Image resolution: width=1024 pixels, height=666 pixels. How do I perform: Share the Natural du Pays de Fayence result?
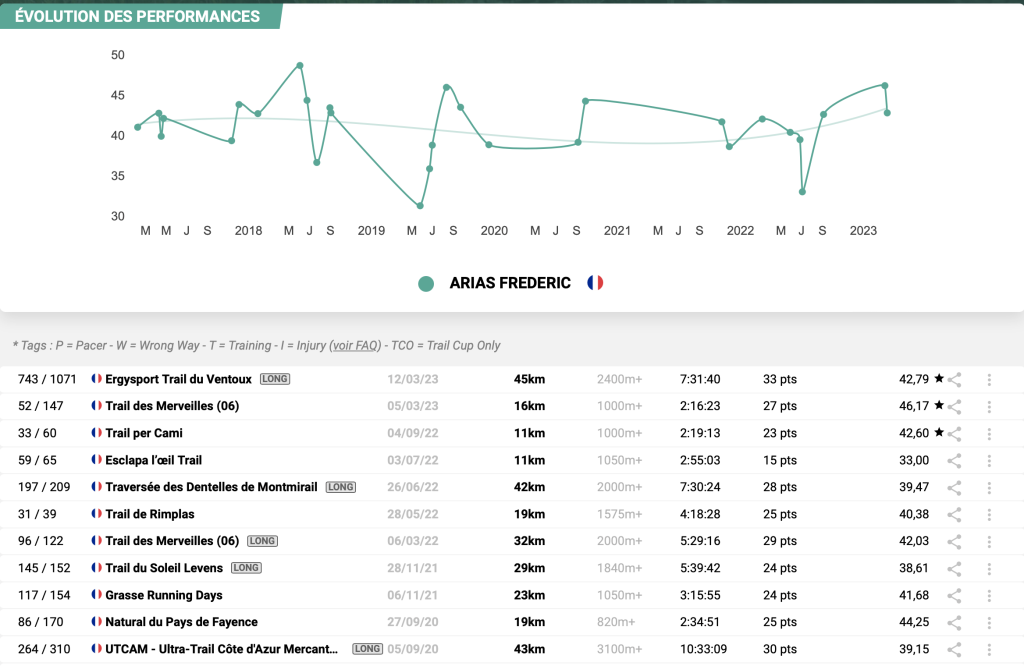pos(955,623)
